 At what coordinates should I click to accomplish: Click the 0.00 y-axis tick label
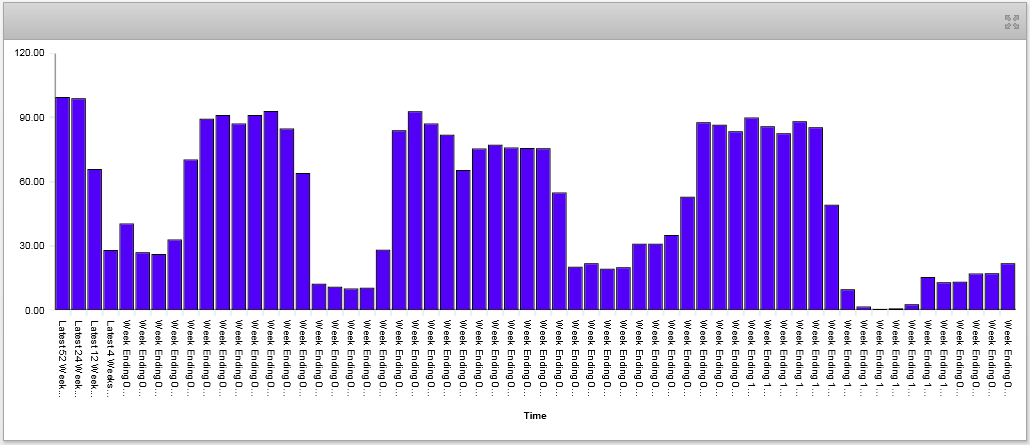pos(36,310)
